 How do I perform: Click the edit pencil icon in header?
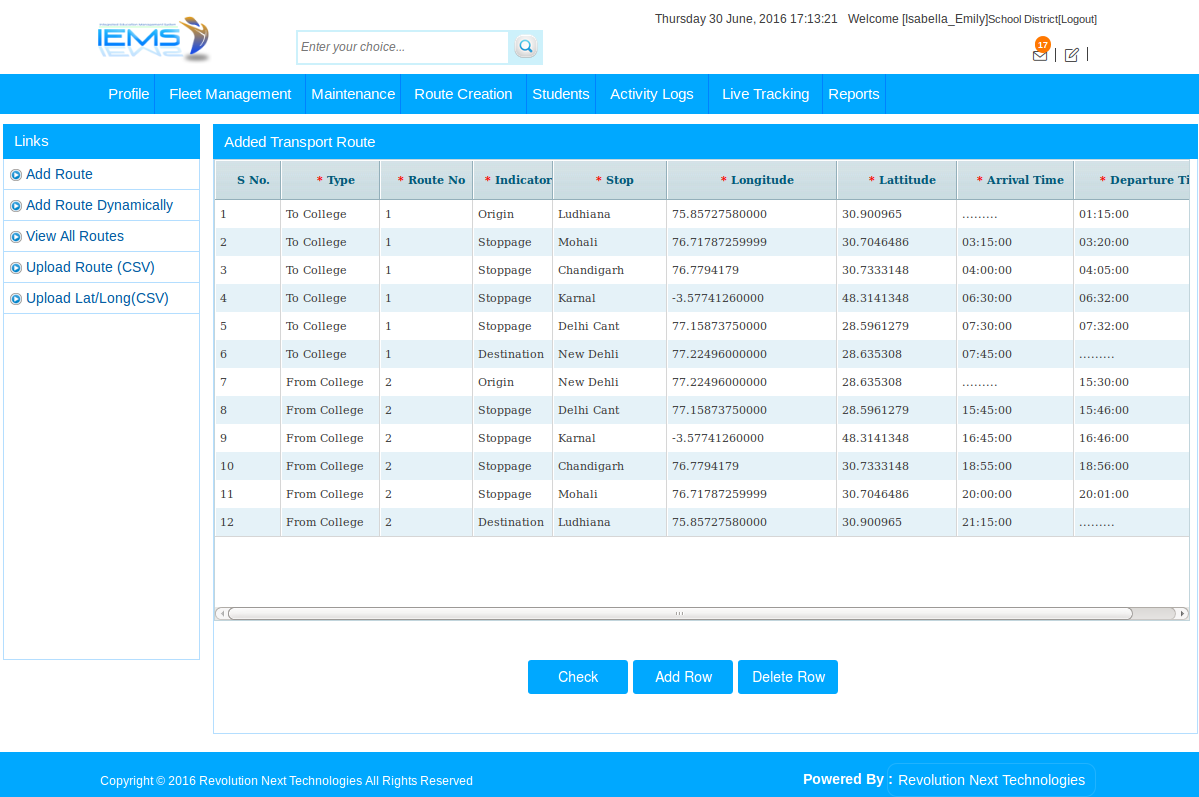click(x=1071, y=54)
